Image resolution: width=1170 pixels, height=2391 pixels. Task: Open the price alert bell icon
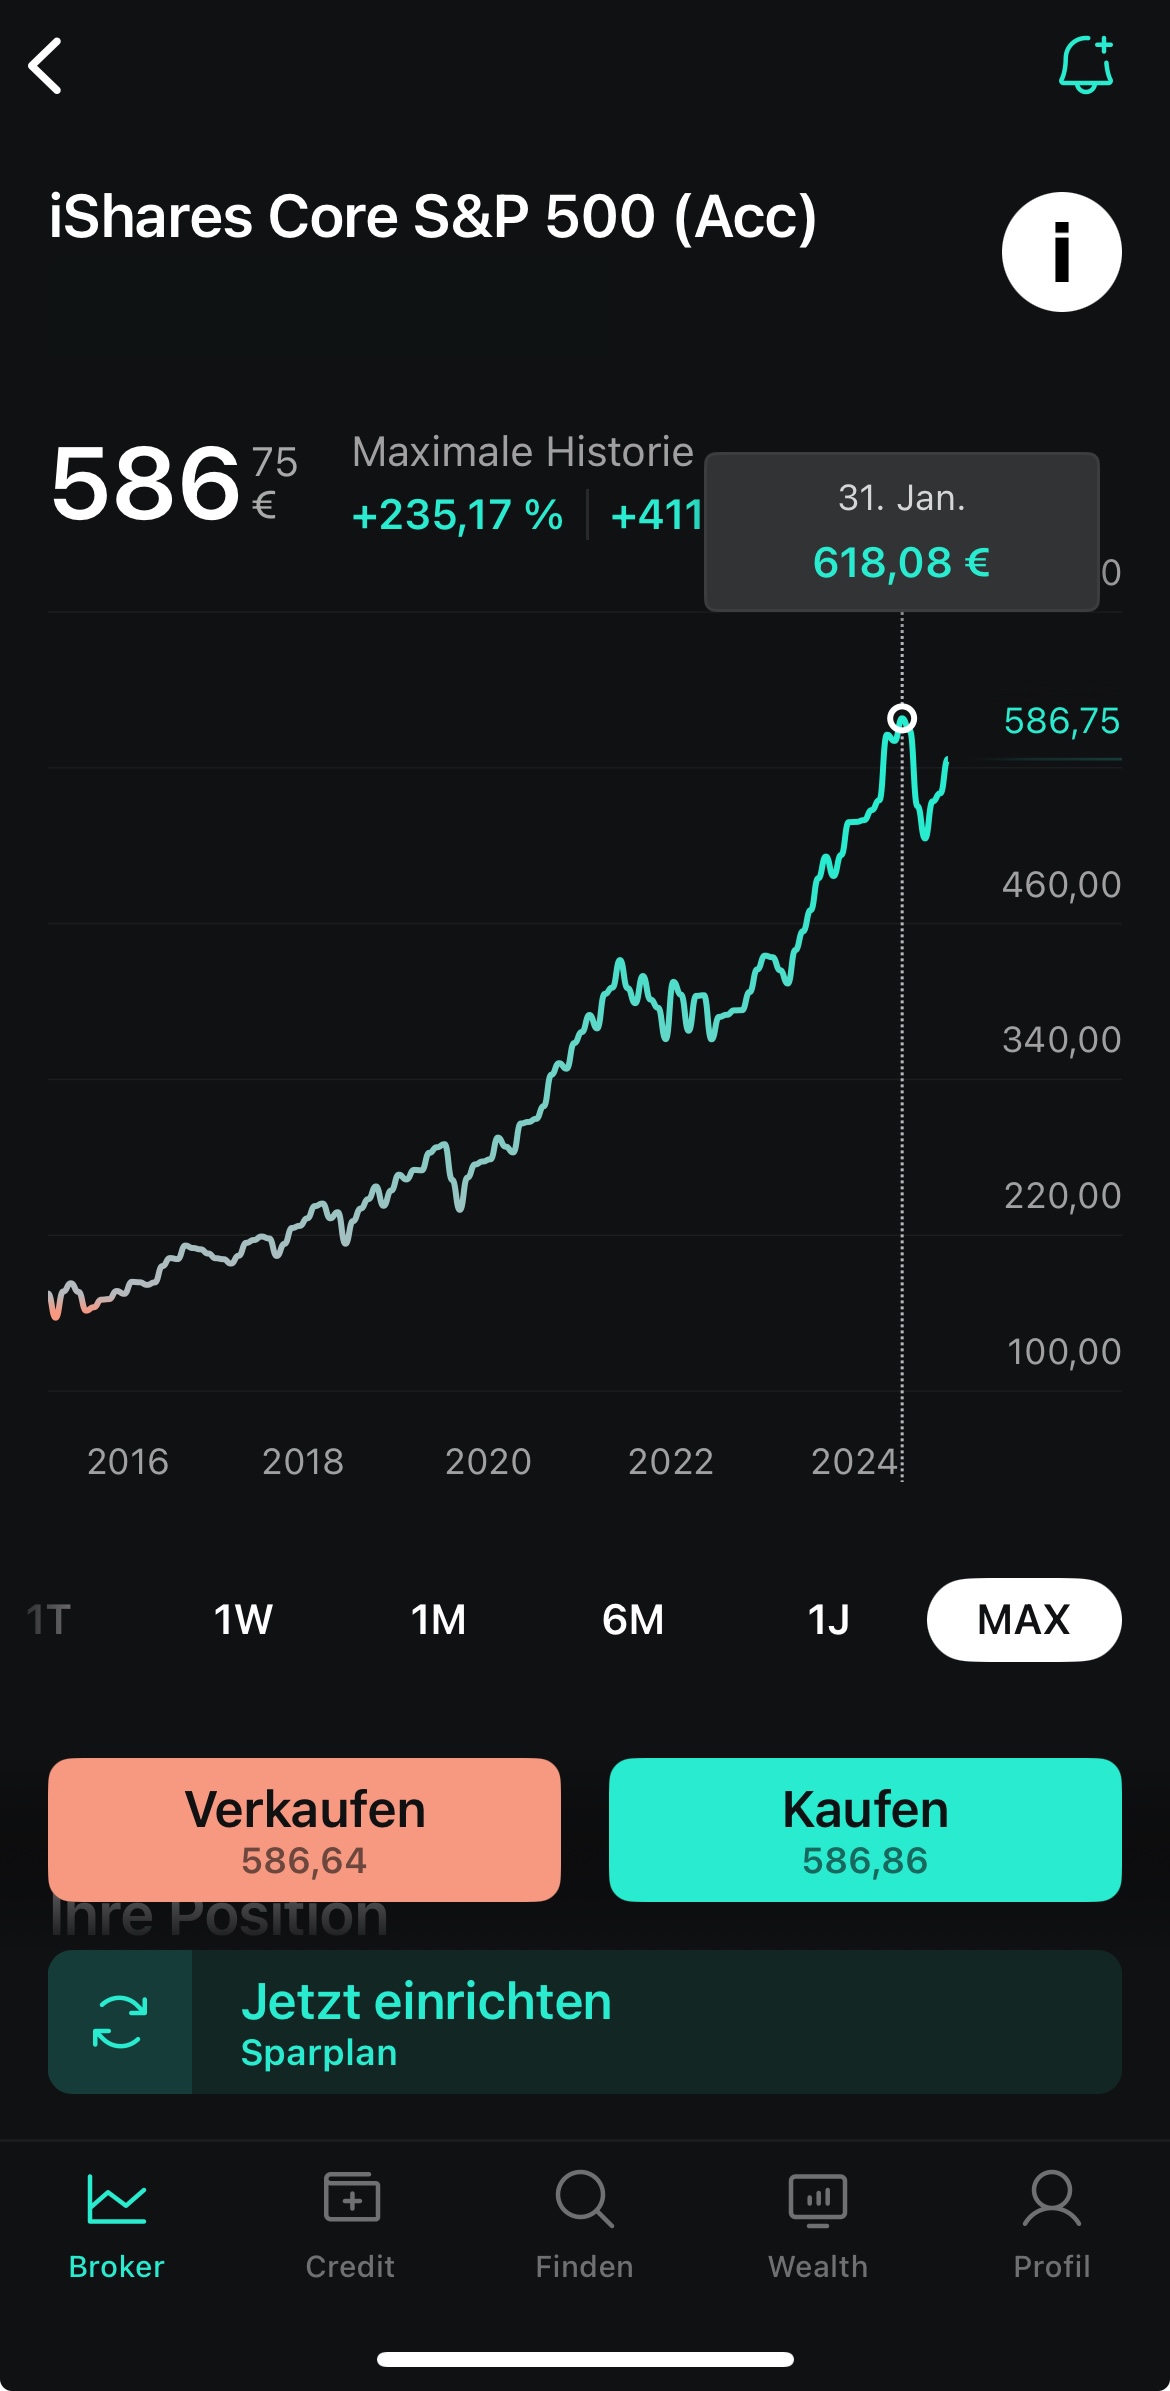1085,66
